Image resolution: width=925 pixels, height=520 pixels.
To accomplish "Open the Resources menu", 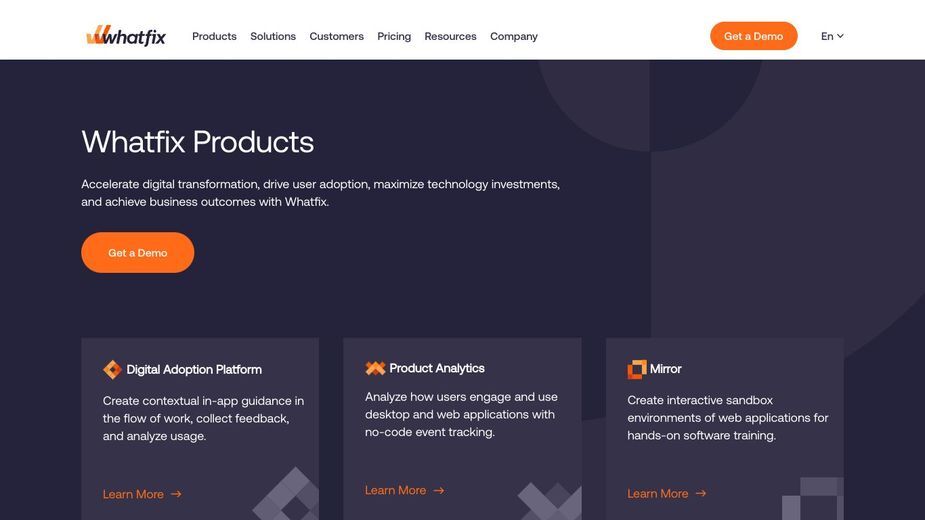I will pyautogui.click(x=450, y=36).
